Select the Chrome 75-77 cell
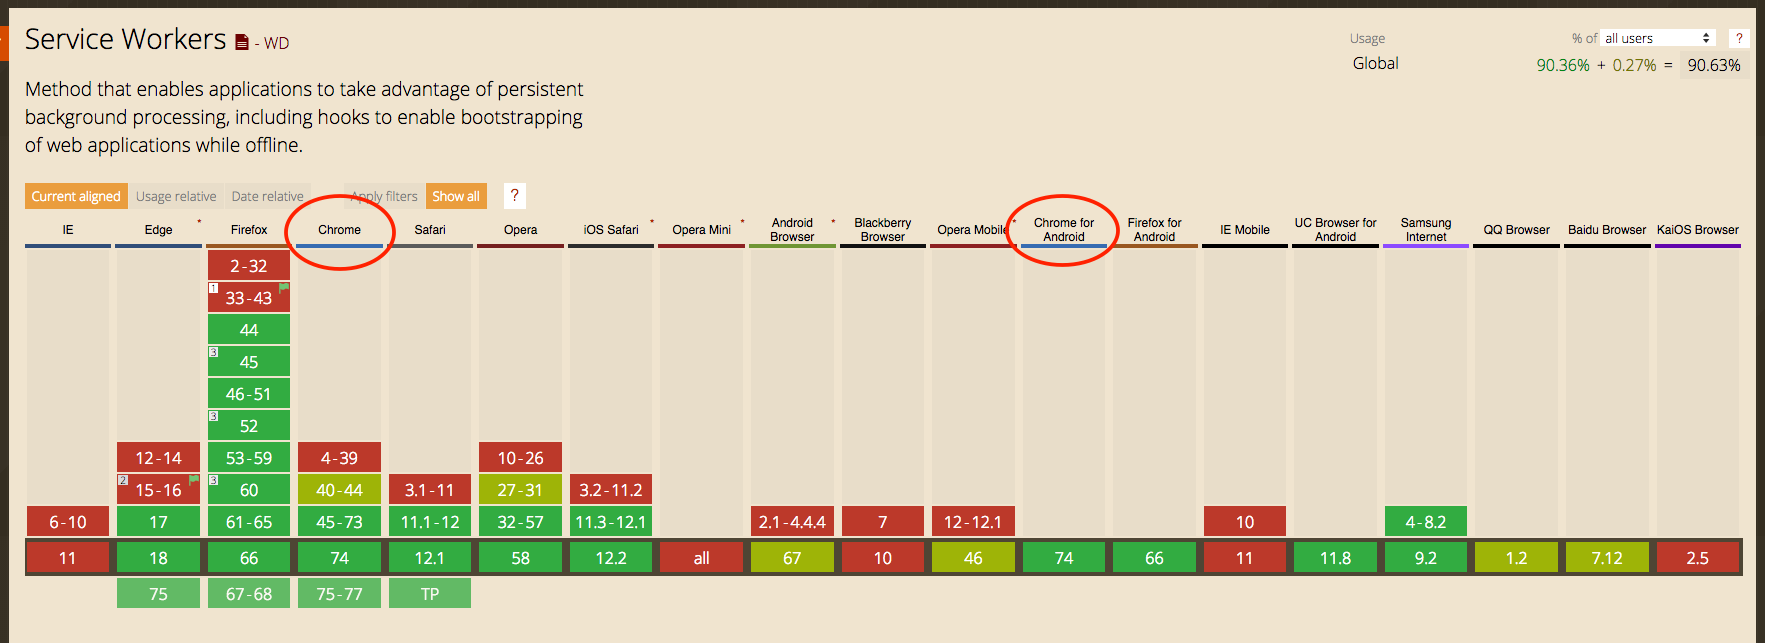This screenshot has width=1765, height=643. point(340,593)
